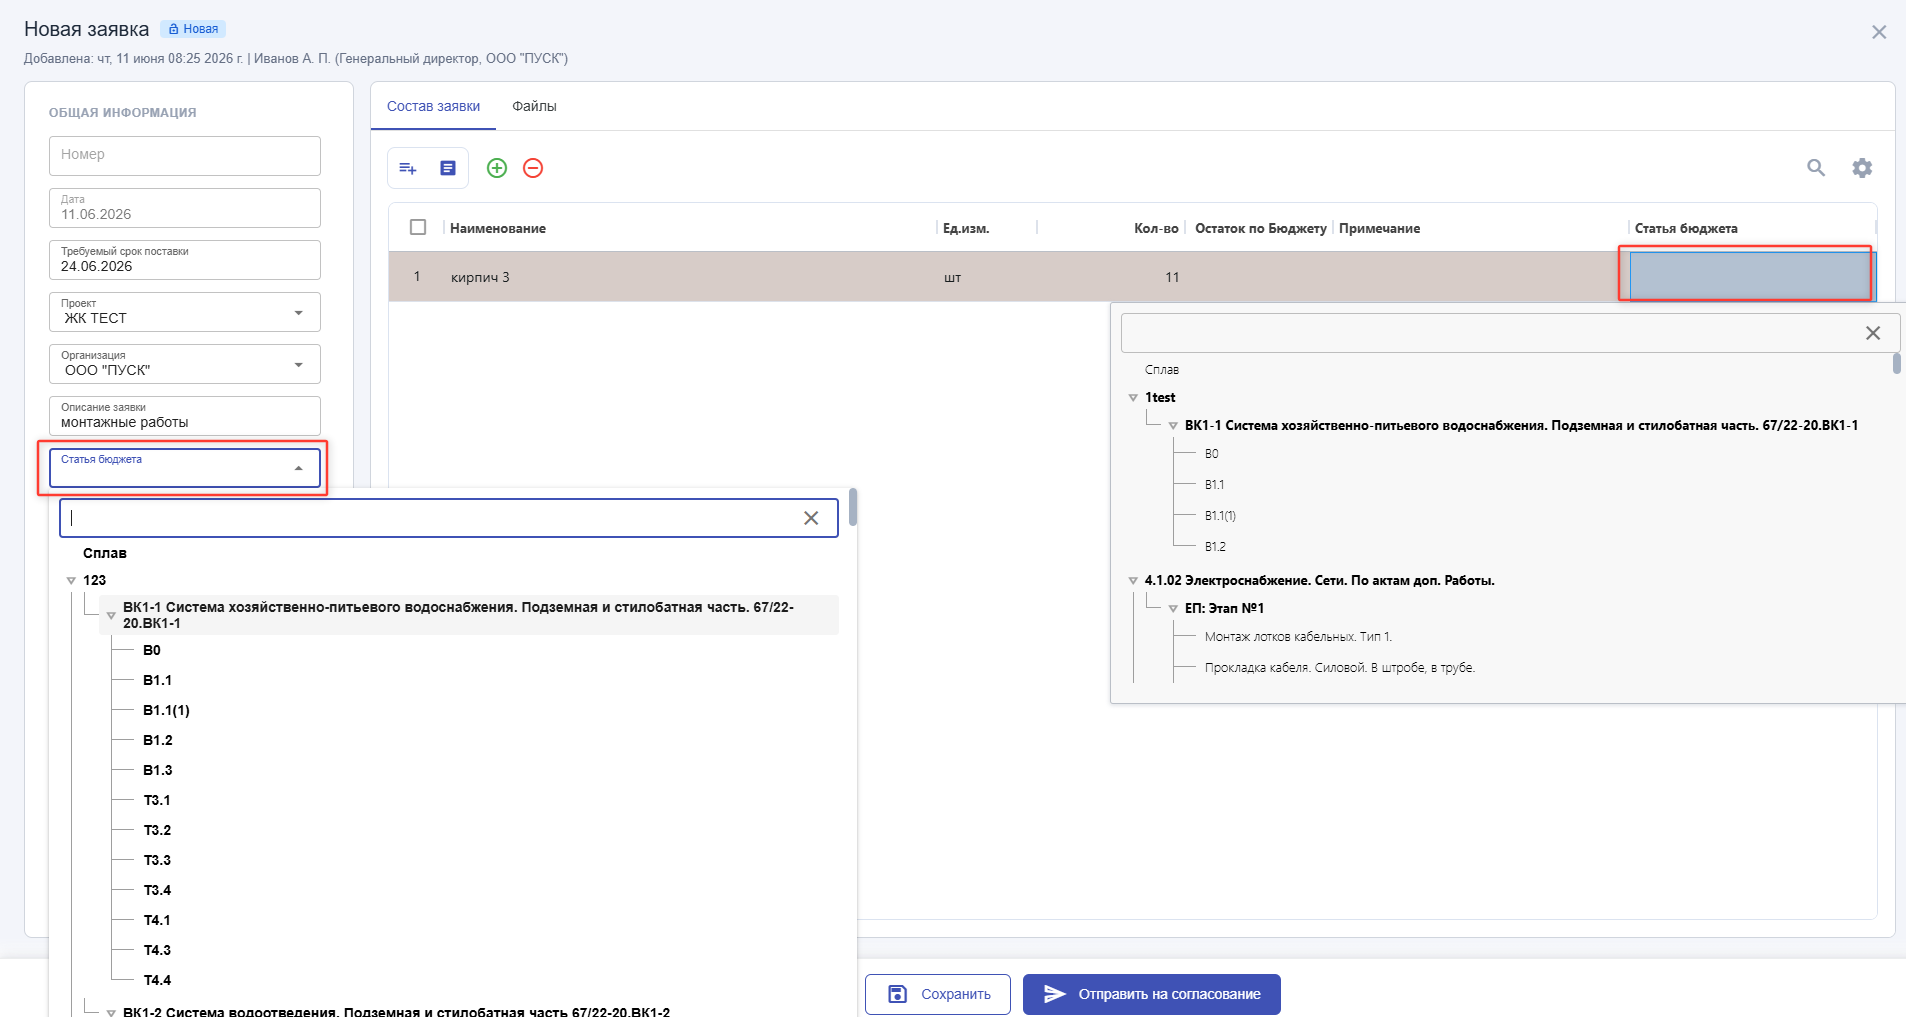The width and height of the screenshot is (1906, 1017).
Task: Click the add rows list icon
Action: click(x=408, y=168)
